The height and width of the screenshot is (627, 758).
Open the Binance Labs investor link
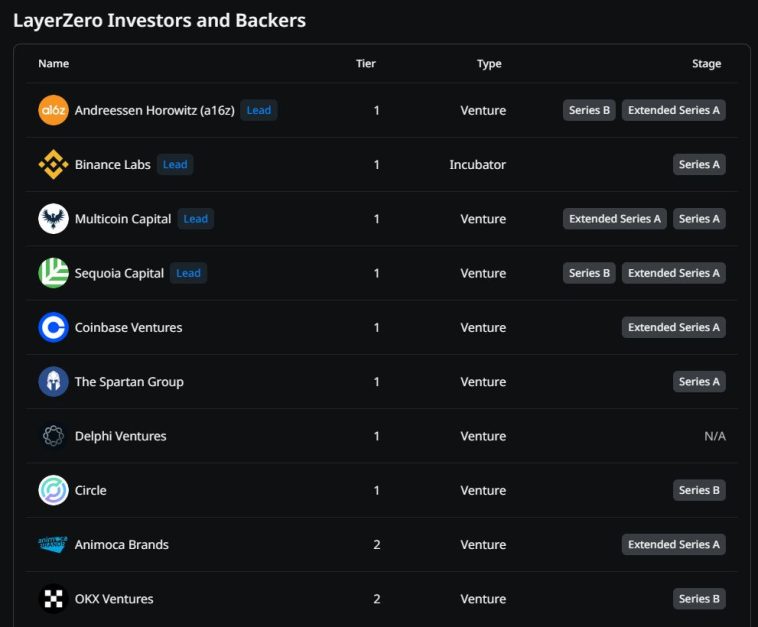click(x=112, y=164)
